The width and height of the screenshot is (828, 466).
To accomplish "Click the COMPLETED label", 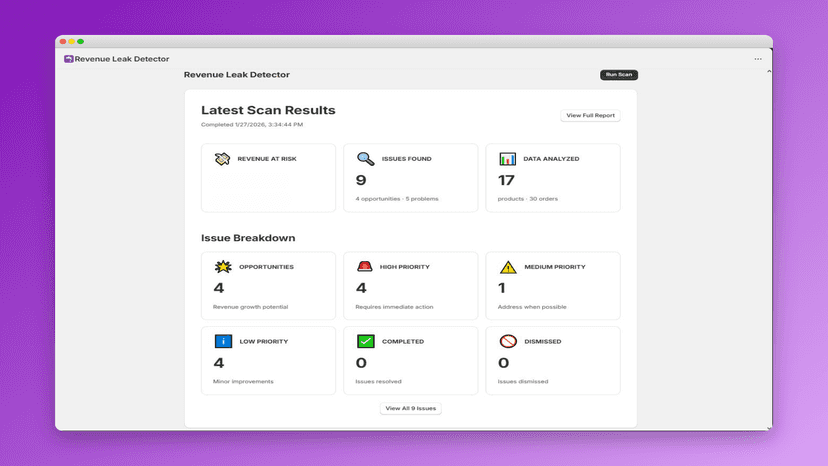I will pyautogui.click(x=403, y=341).
